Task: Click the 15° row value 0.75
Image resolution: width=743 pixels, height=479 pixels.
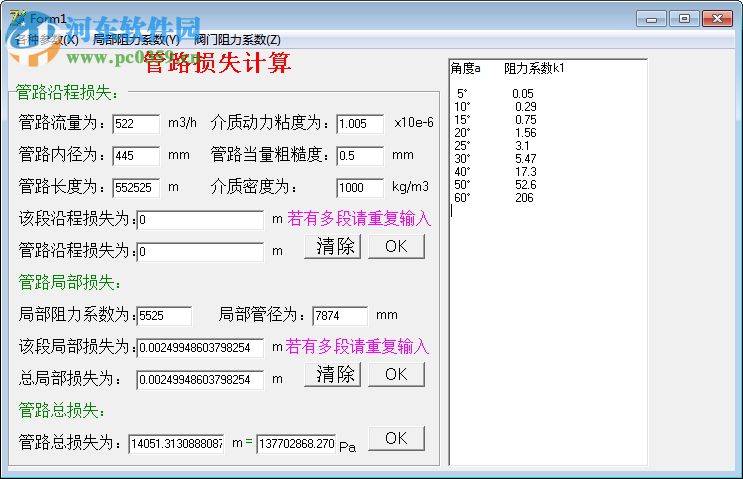Action: pos(526,120)
